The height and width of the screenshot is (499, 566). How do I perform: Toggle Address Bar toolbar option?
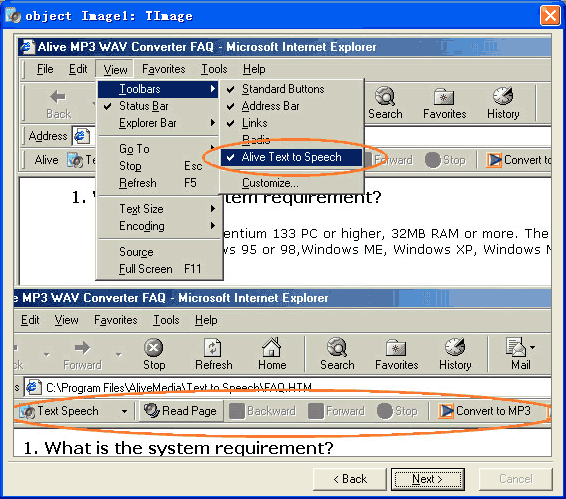point(292,106)
